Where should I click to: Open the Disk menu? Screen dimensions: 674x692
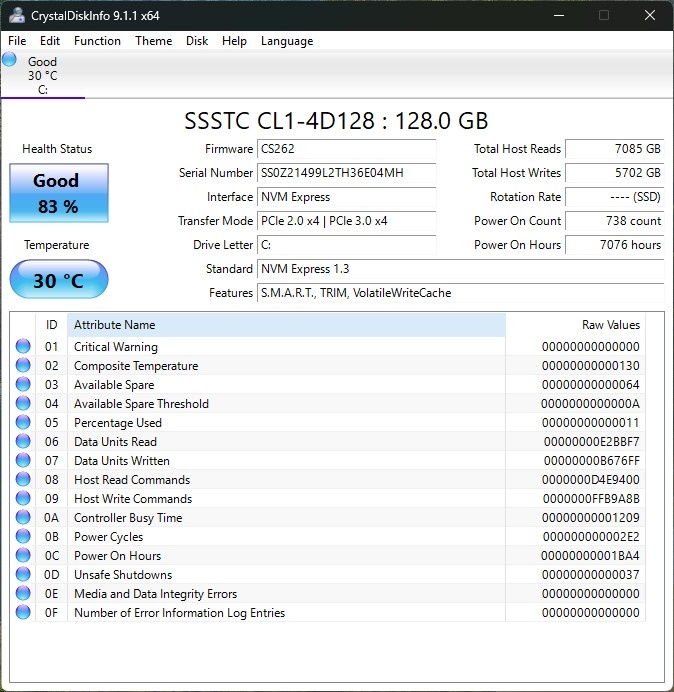(197, 41)
